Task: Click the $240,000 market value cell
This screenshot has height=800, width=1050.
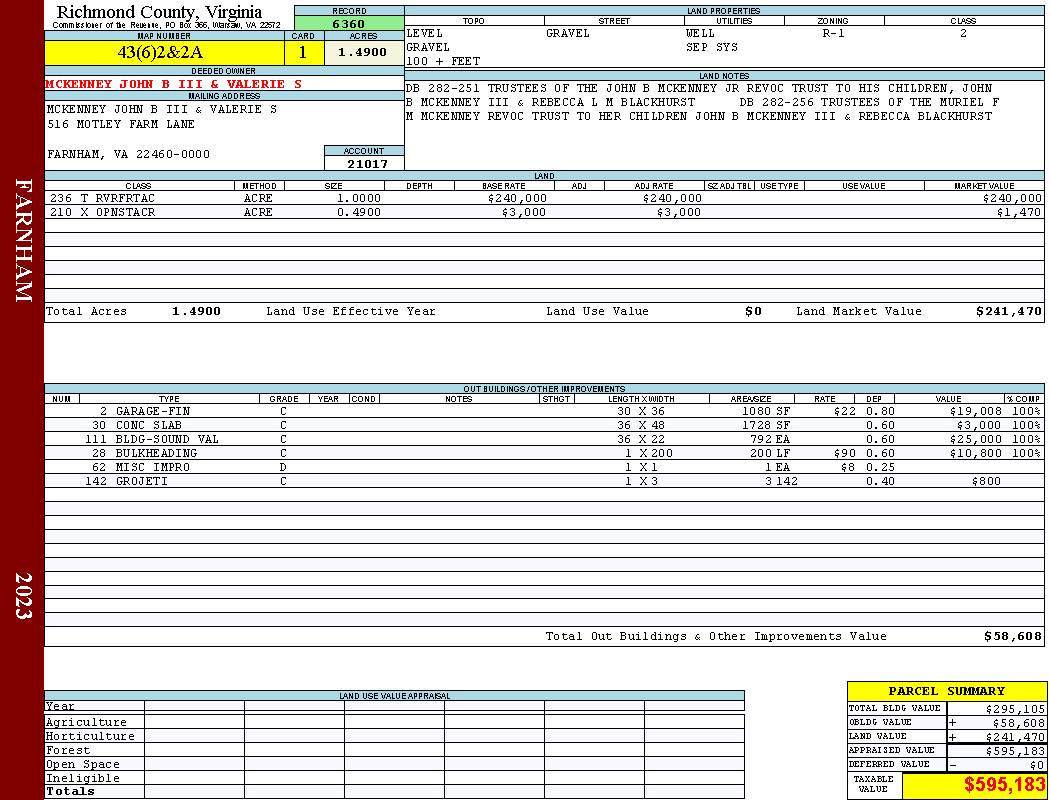Action: coord(1012,198)
